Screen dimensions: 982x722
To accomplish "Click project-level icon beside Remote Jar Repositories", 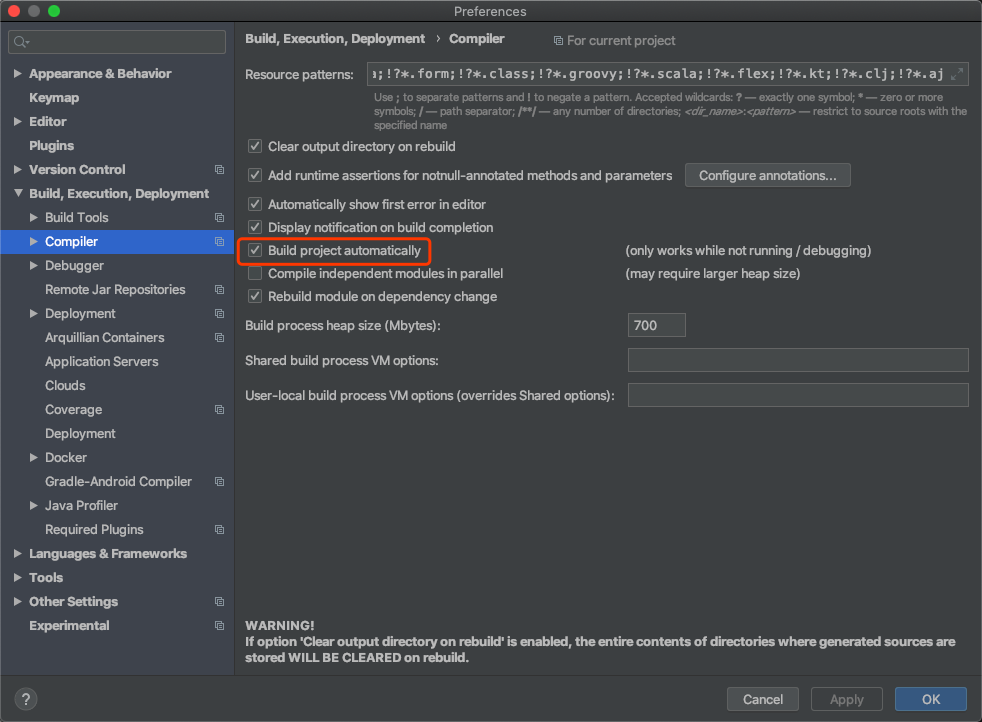I will (x=219, y=289).
